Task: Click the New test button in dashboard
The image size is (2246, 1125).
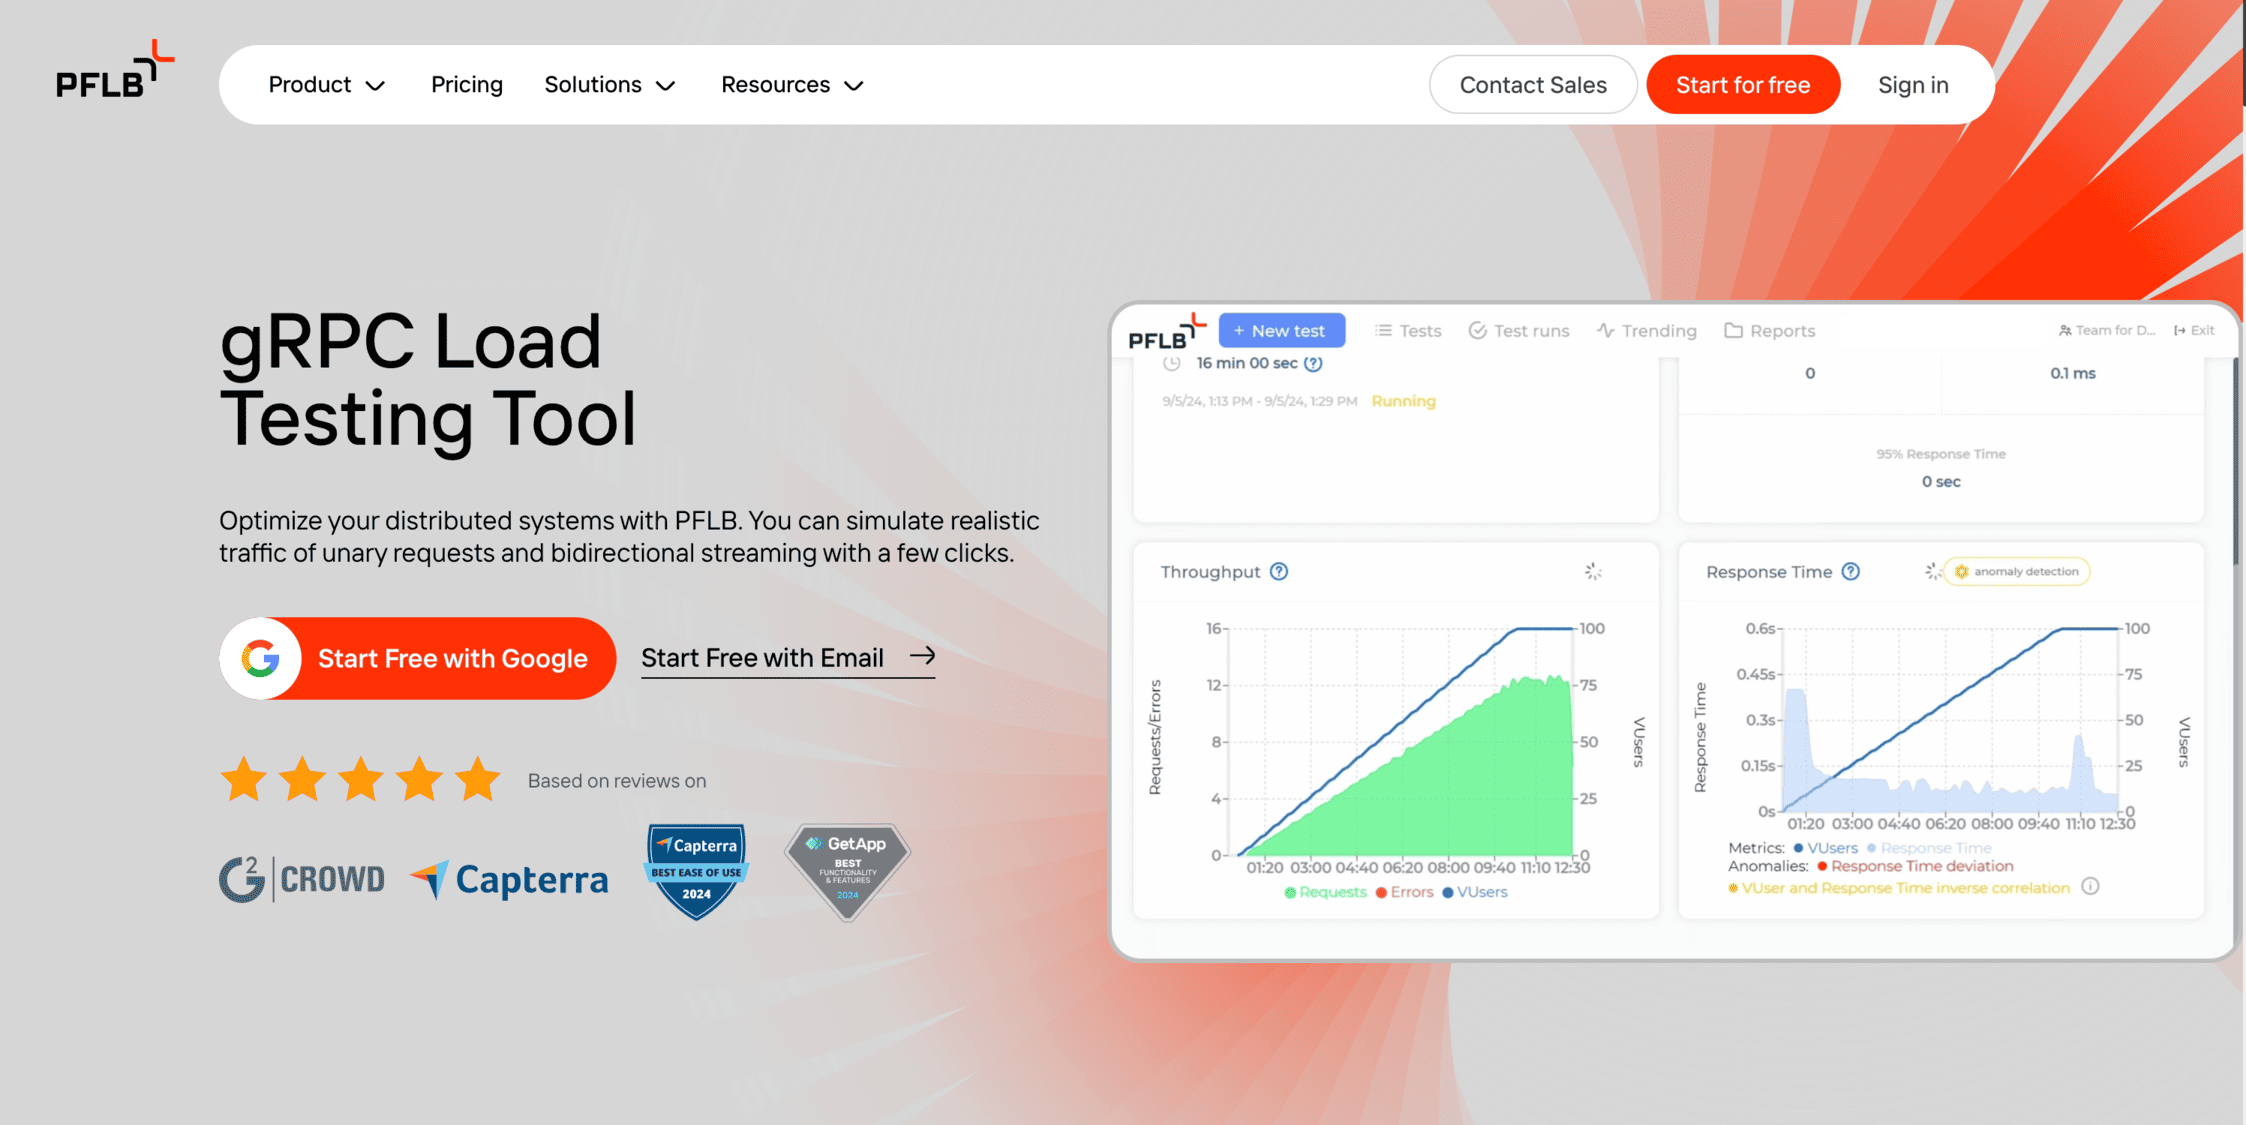Action: pos(1281,330)
